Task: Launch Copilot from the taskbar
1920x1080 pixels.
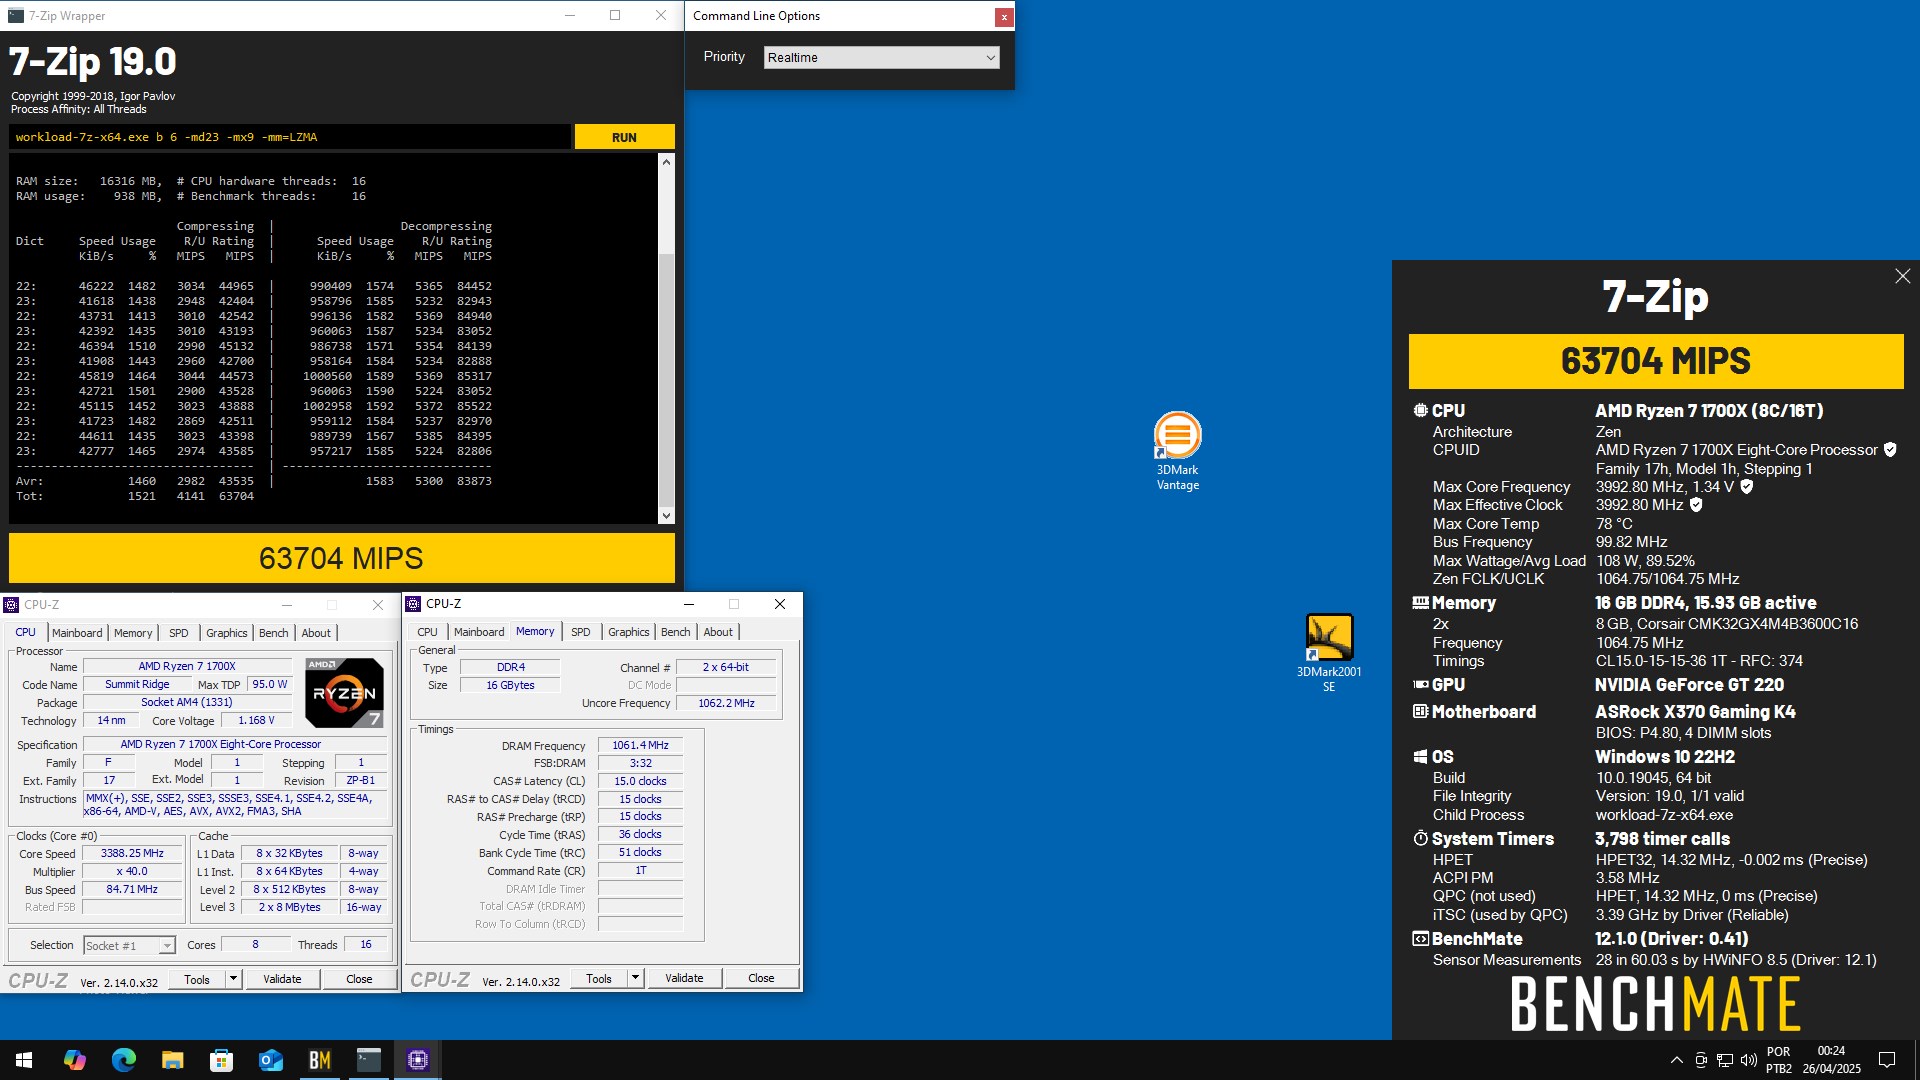Action: coord(74,1060)
